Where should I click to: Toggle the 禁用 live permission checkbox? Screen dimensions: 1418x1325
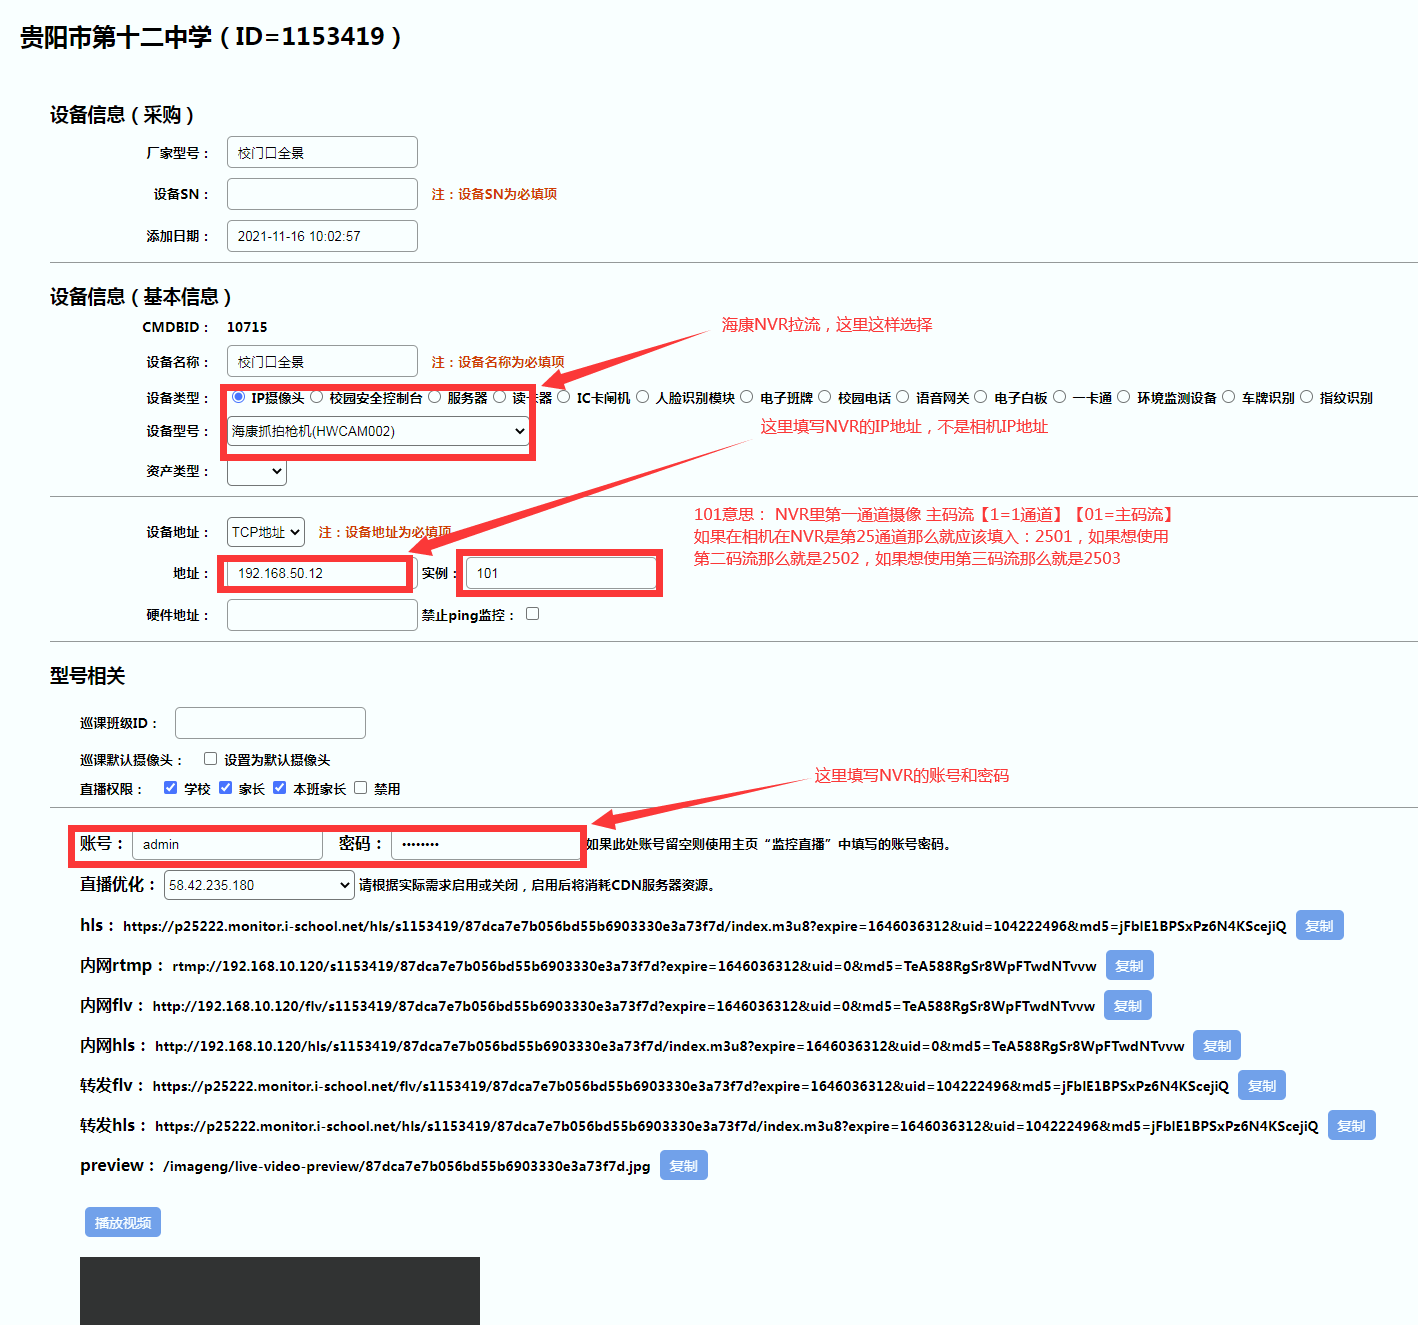tap(360, 788)
